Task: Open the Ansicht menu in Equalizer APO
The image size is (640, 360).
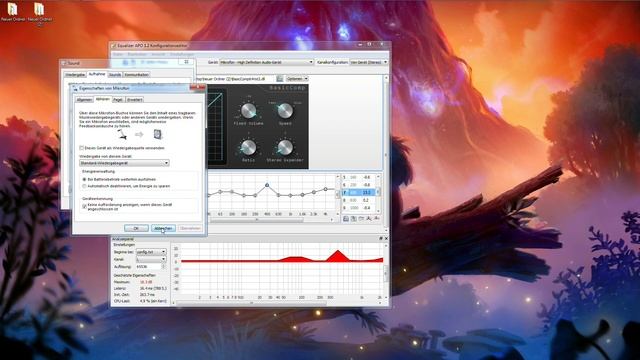Action: pos(158,54)
